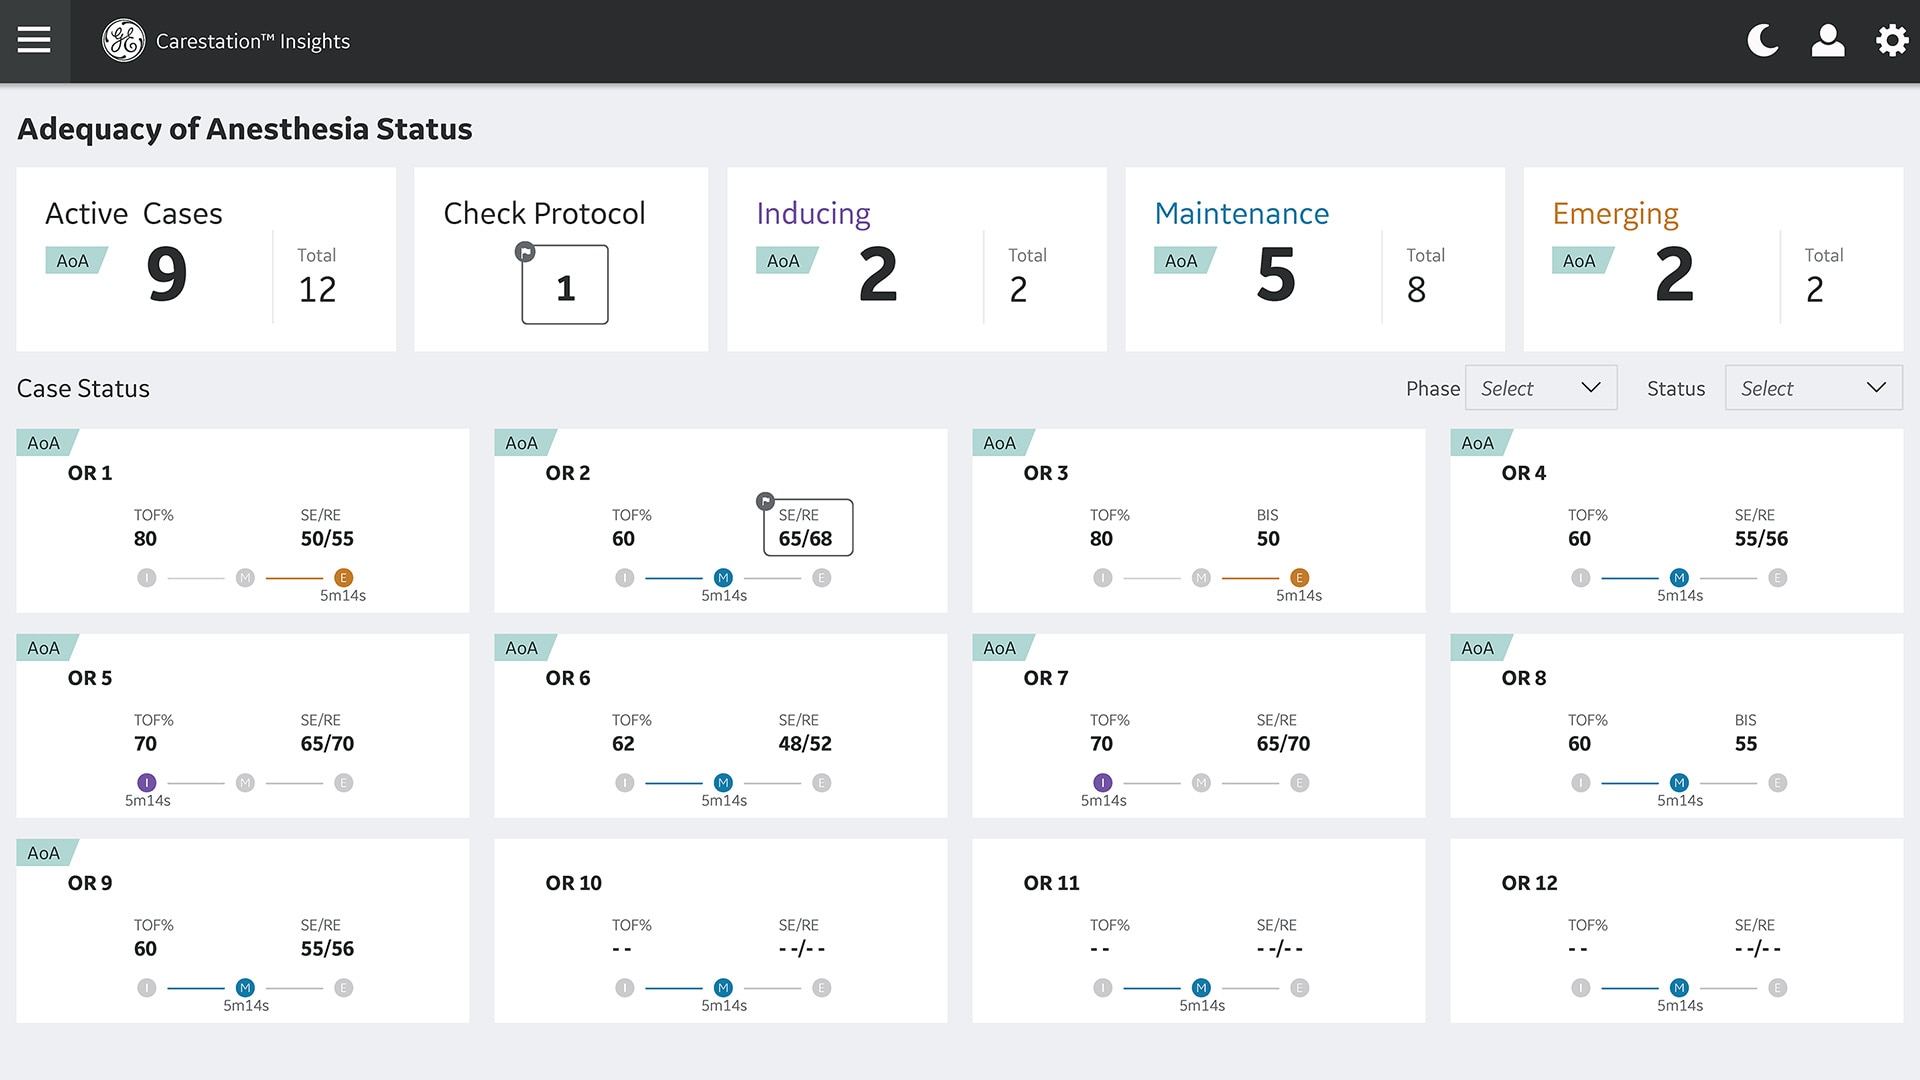Click OR 4 Maintenance phase marker
The height and width of the screenshot is (1080, 1920).
coord(1679,578)
